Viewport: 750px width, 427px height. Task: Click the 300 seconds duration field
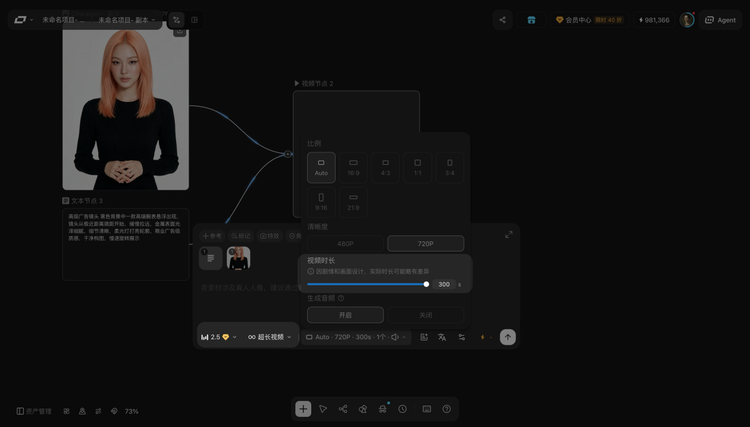click(x=444, y=284)
